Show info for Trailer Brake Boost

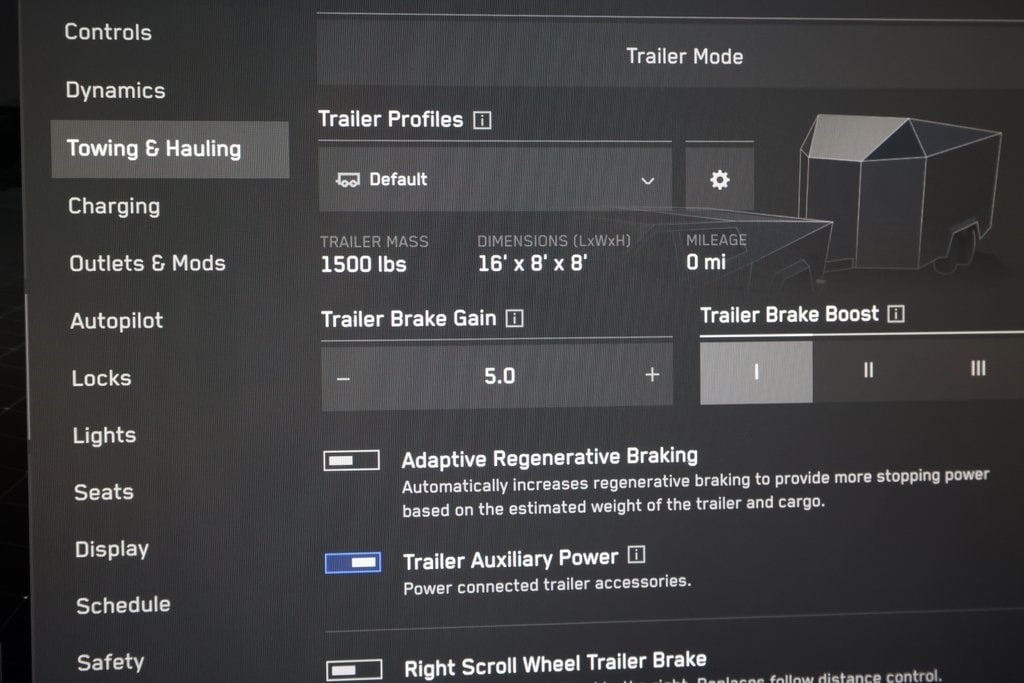click(896, 314)
